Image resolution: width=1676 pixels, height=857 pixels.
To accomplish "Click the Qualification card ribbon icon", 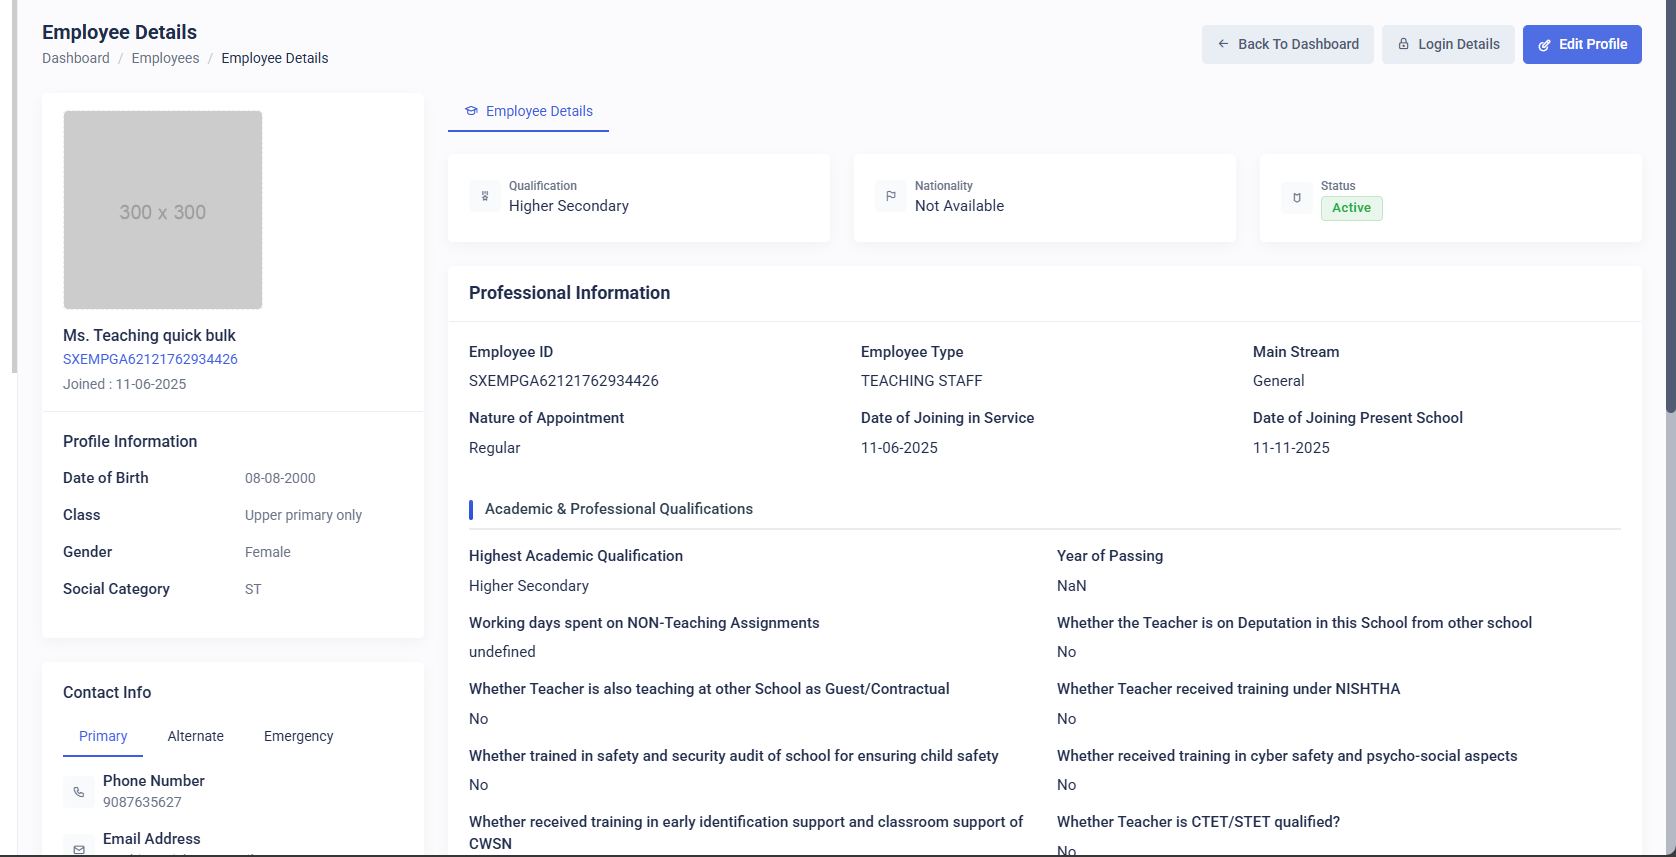I will click(x=485, y=196).
